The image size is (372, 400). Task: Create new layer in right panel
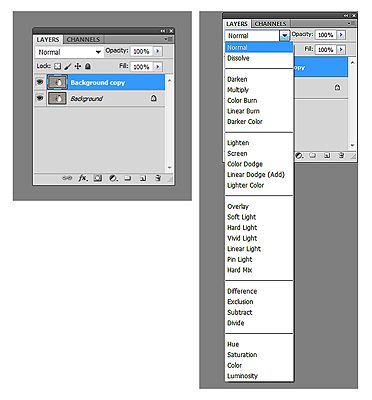(x=327, y=156)
